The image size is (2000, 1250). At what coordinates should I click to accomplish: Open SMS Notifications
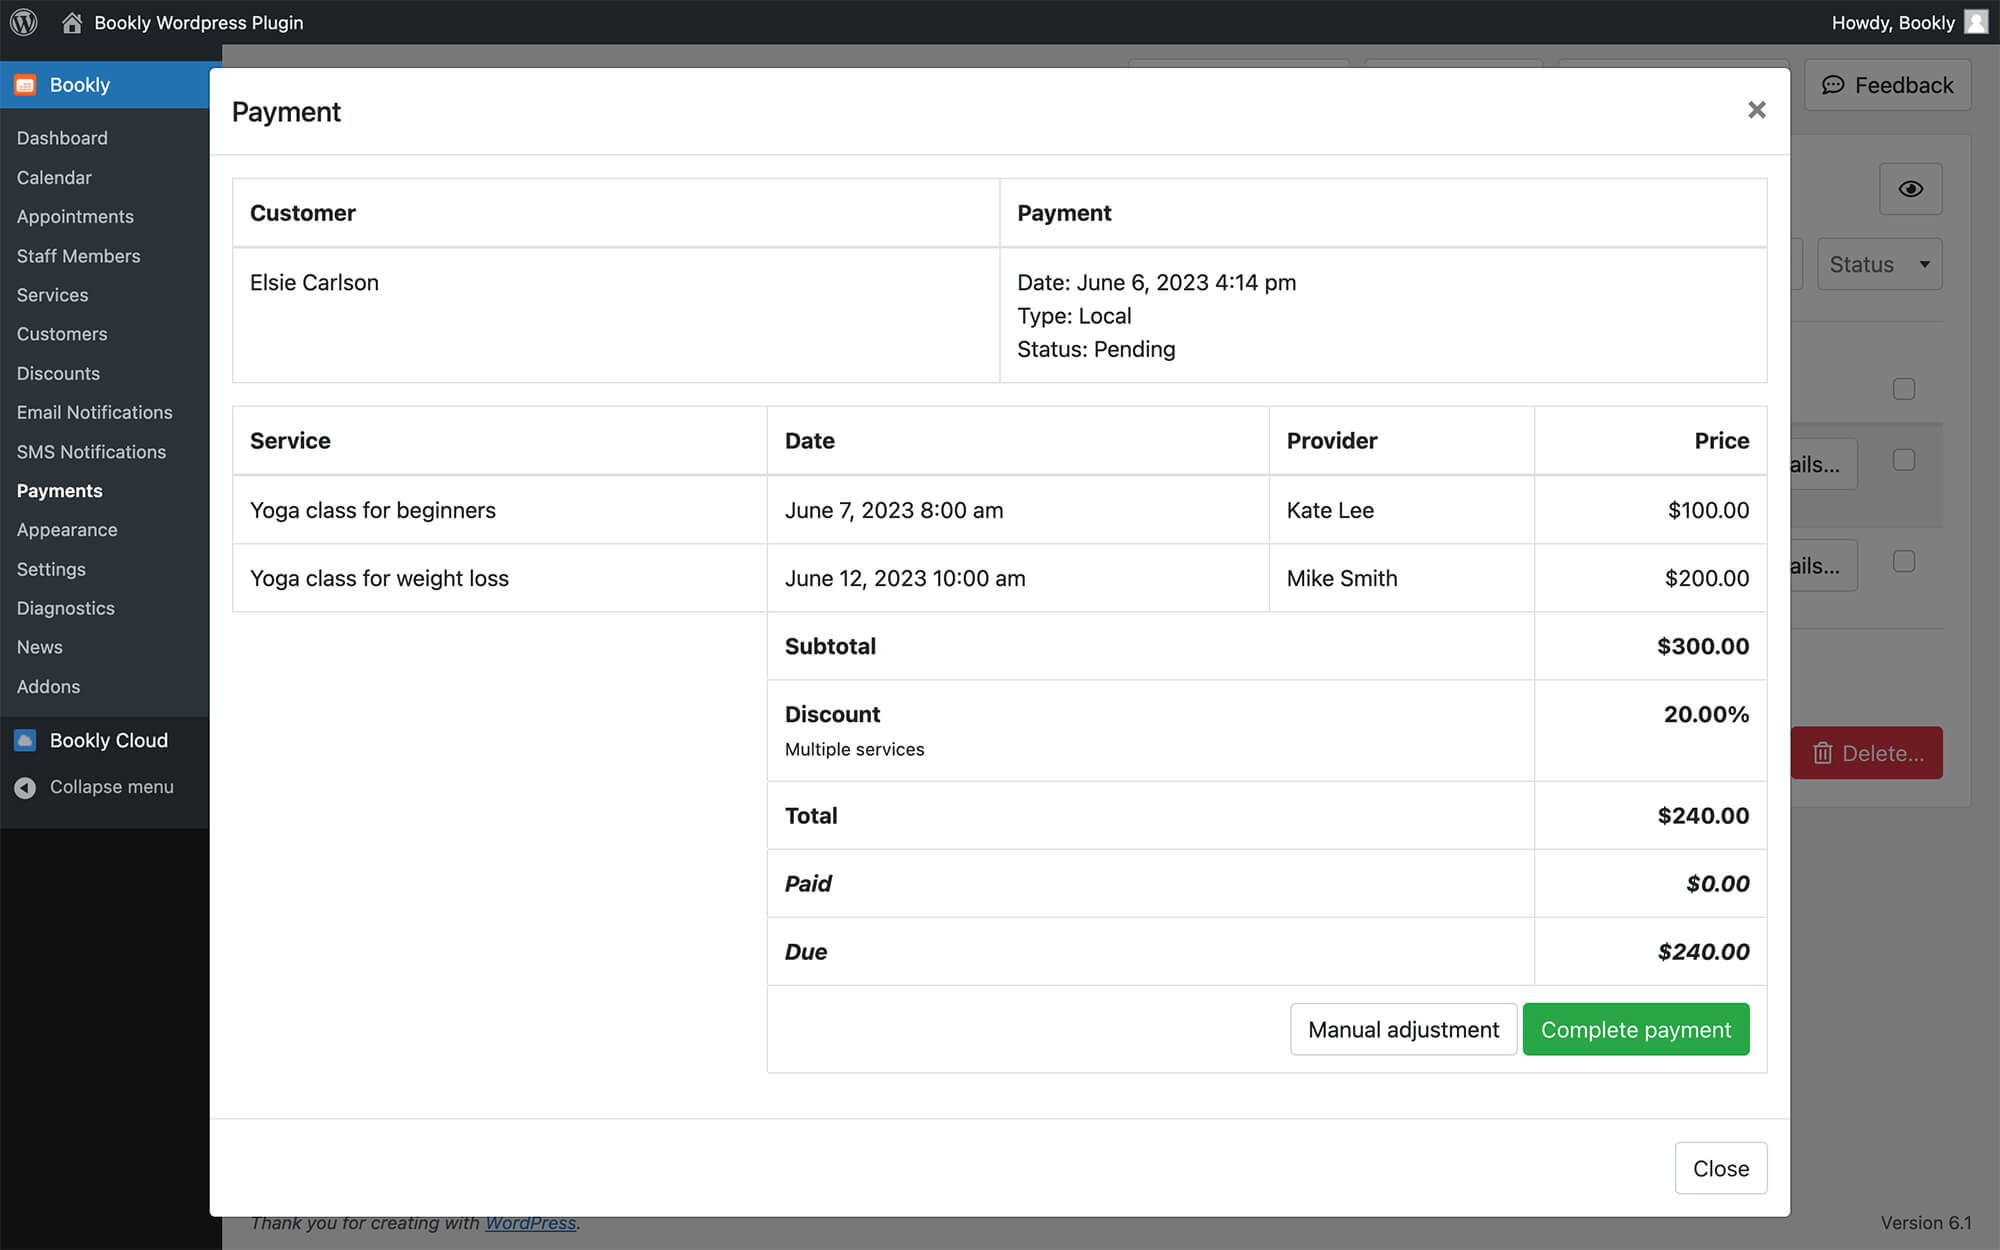point(91,452)
